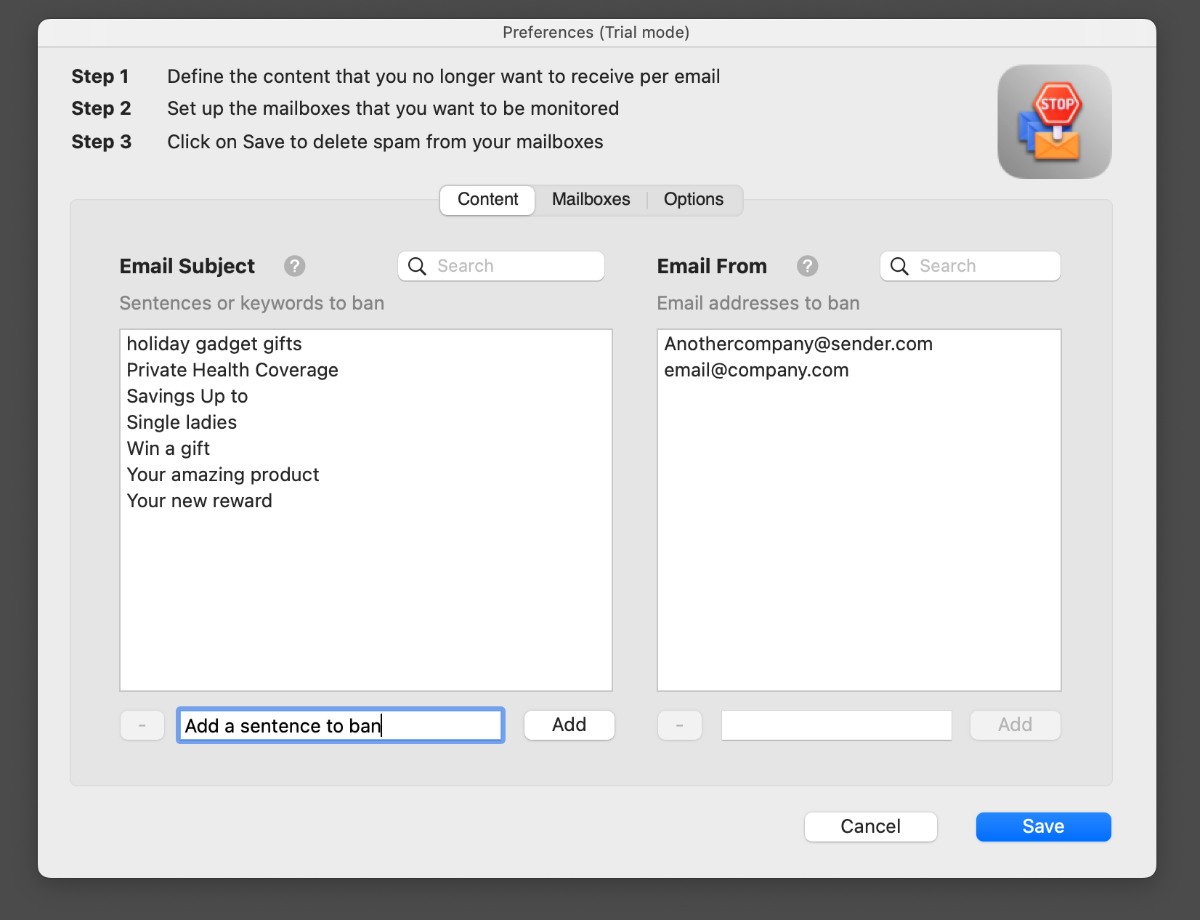Click Add next to sentence field

(569, 725)
